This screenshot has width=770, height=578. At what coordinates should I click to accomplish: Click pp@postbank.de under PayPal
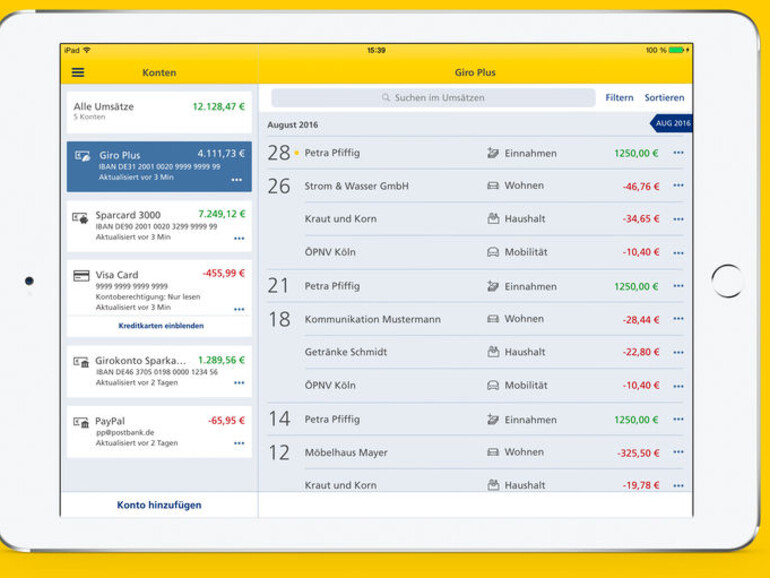tap(125, 433)
